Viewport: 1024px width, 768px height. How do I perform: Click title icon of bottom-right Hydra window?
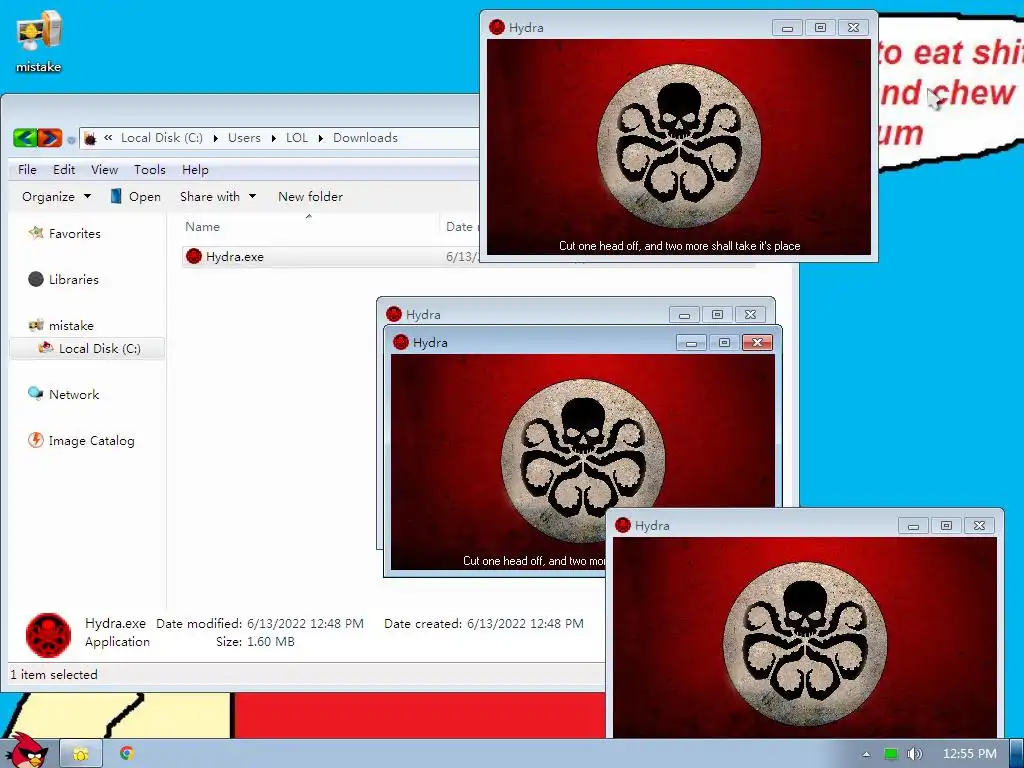[623, 526]
